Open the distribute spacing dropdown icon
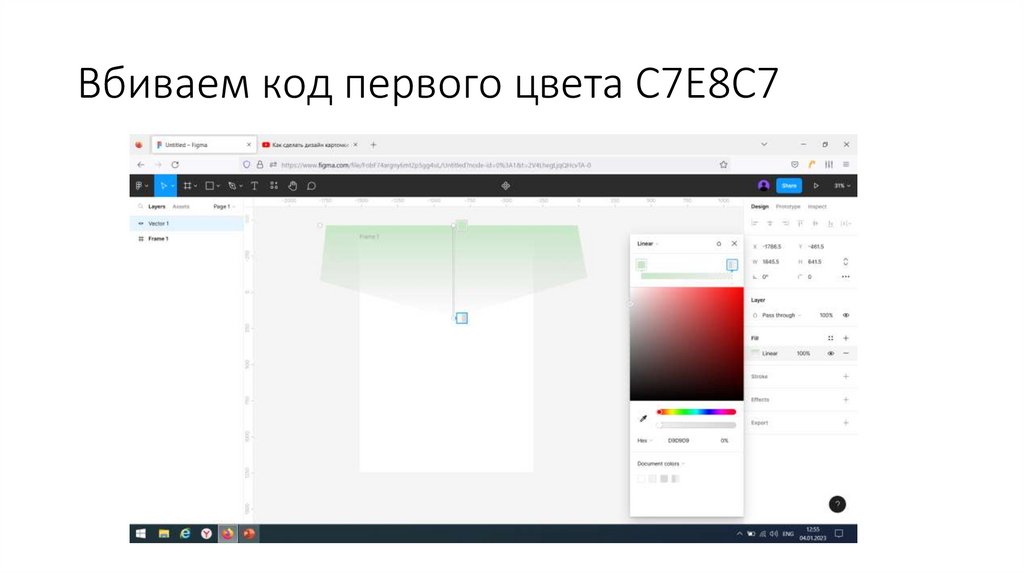 [846, 223]
